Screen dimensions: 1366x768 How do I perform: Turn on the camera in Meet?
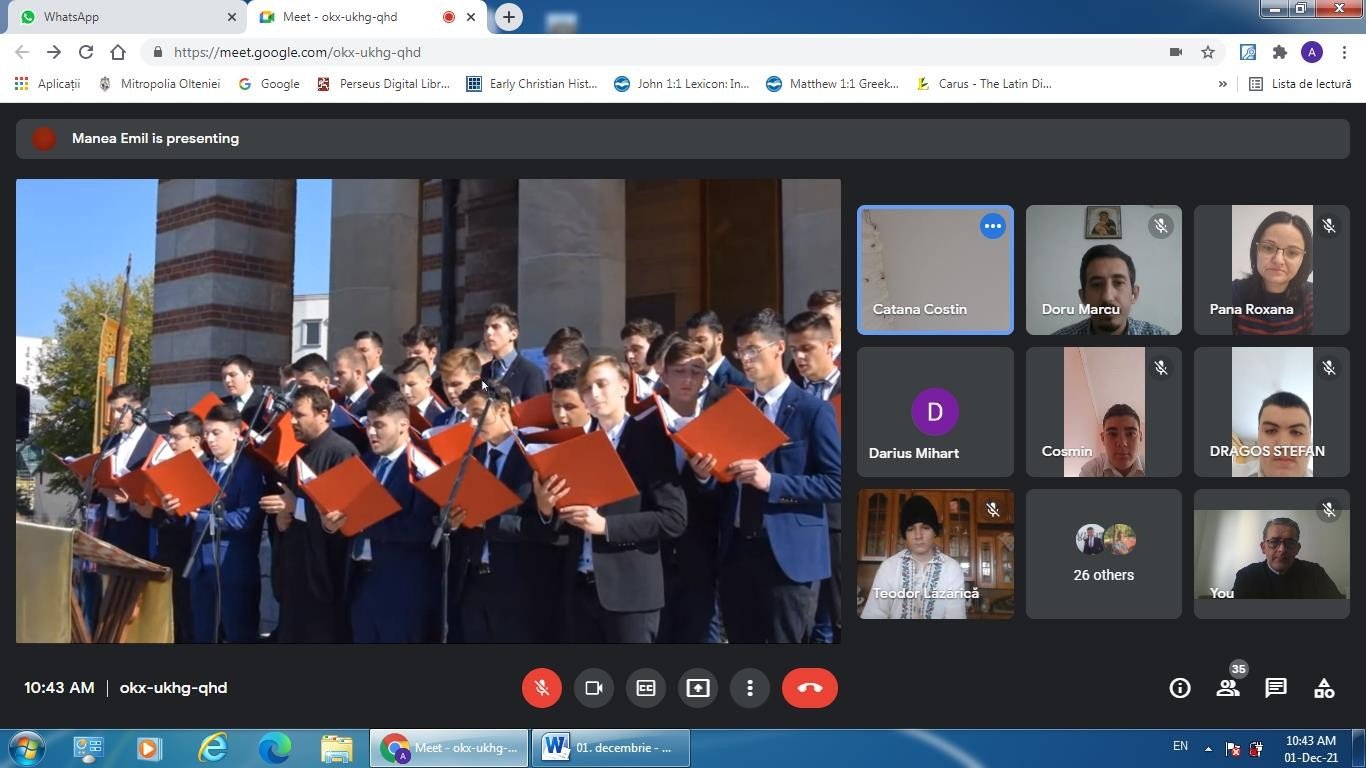tap(593, 688)
